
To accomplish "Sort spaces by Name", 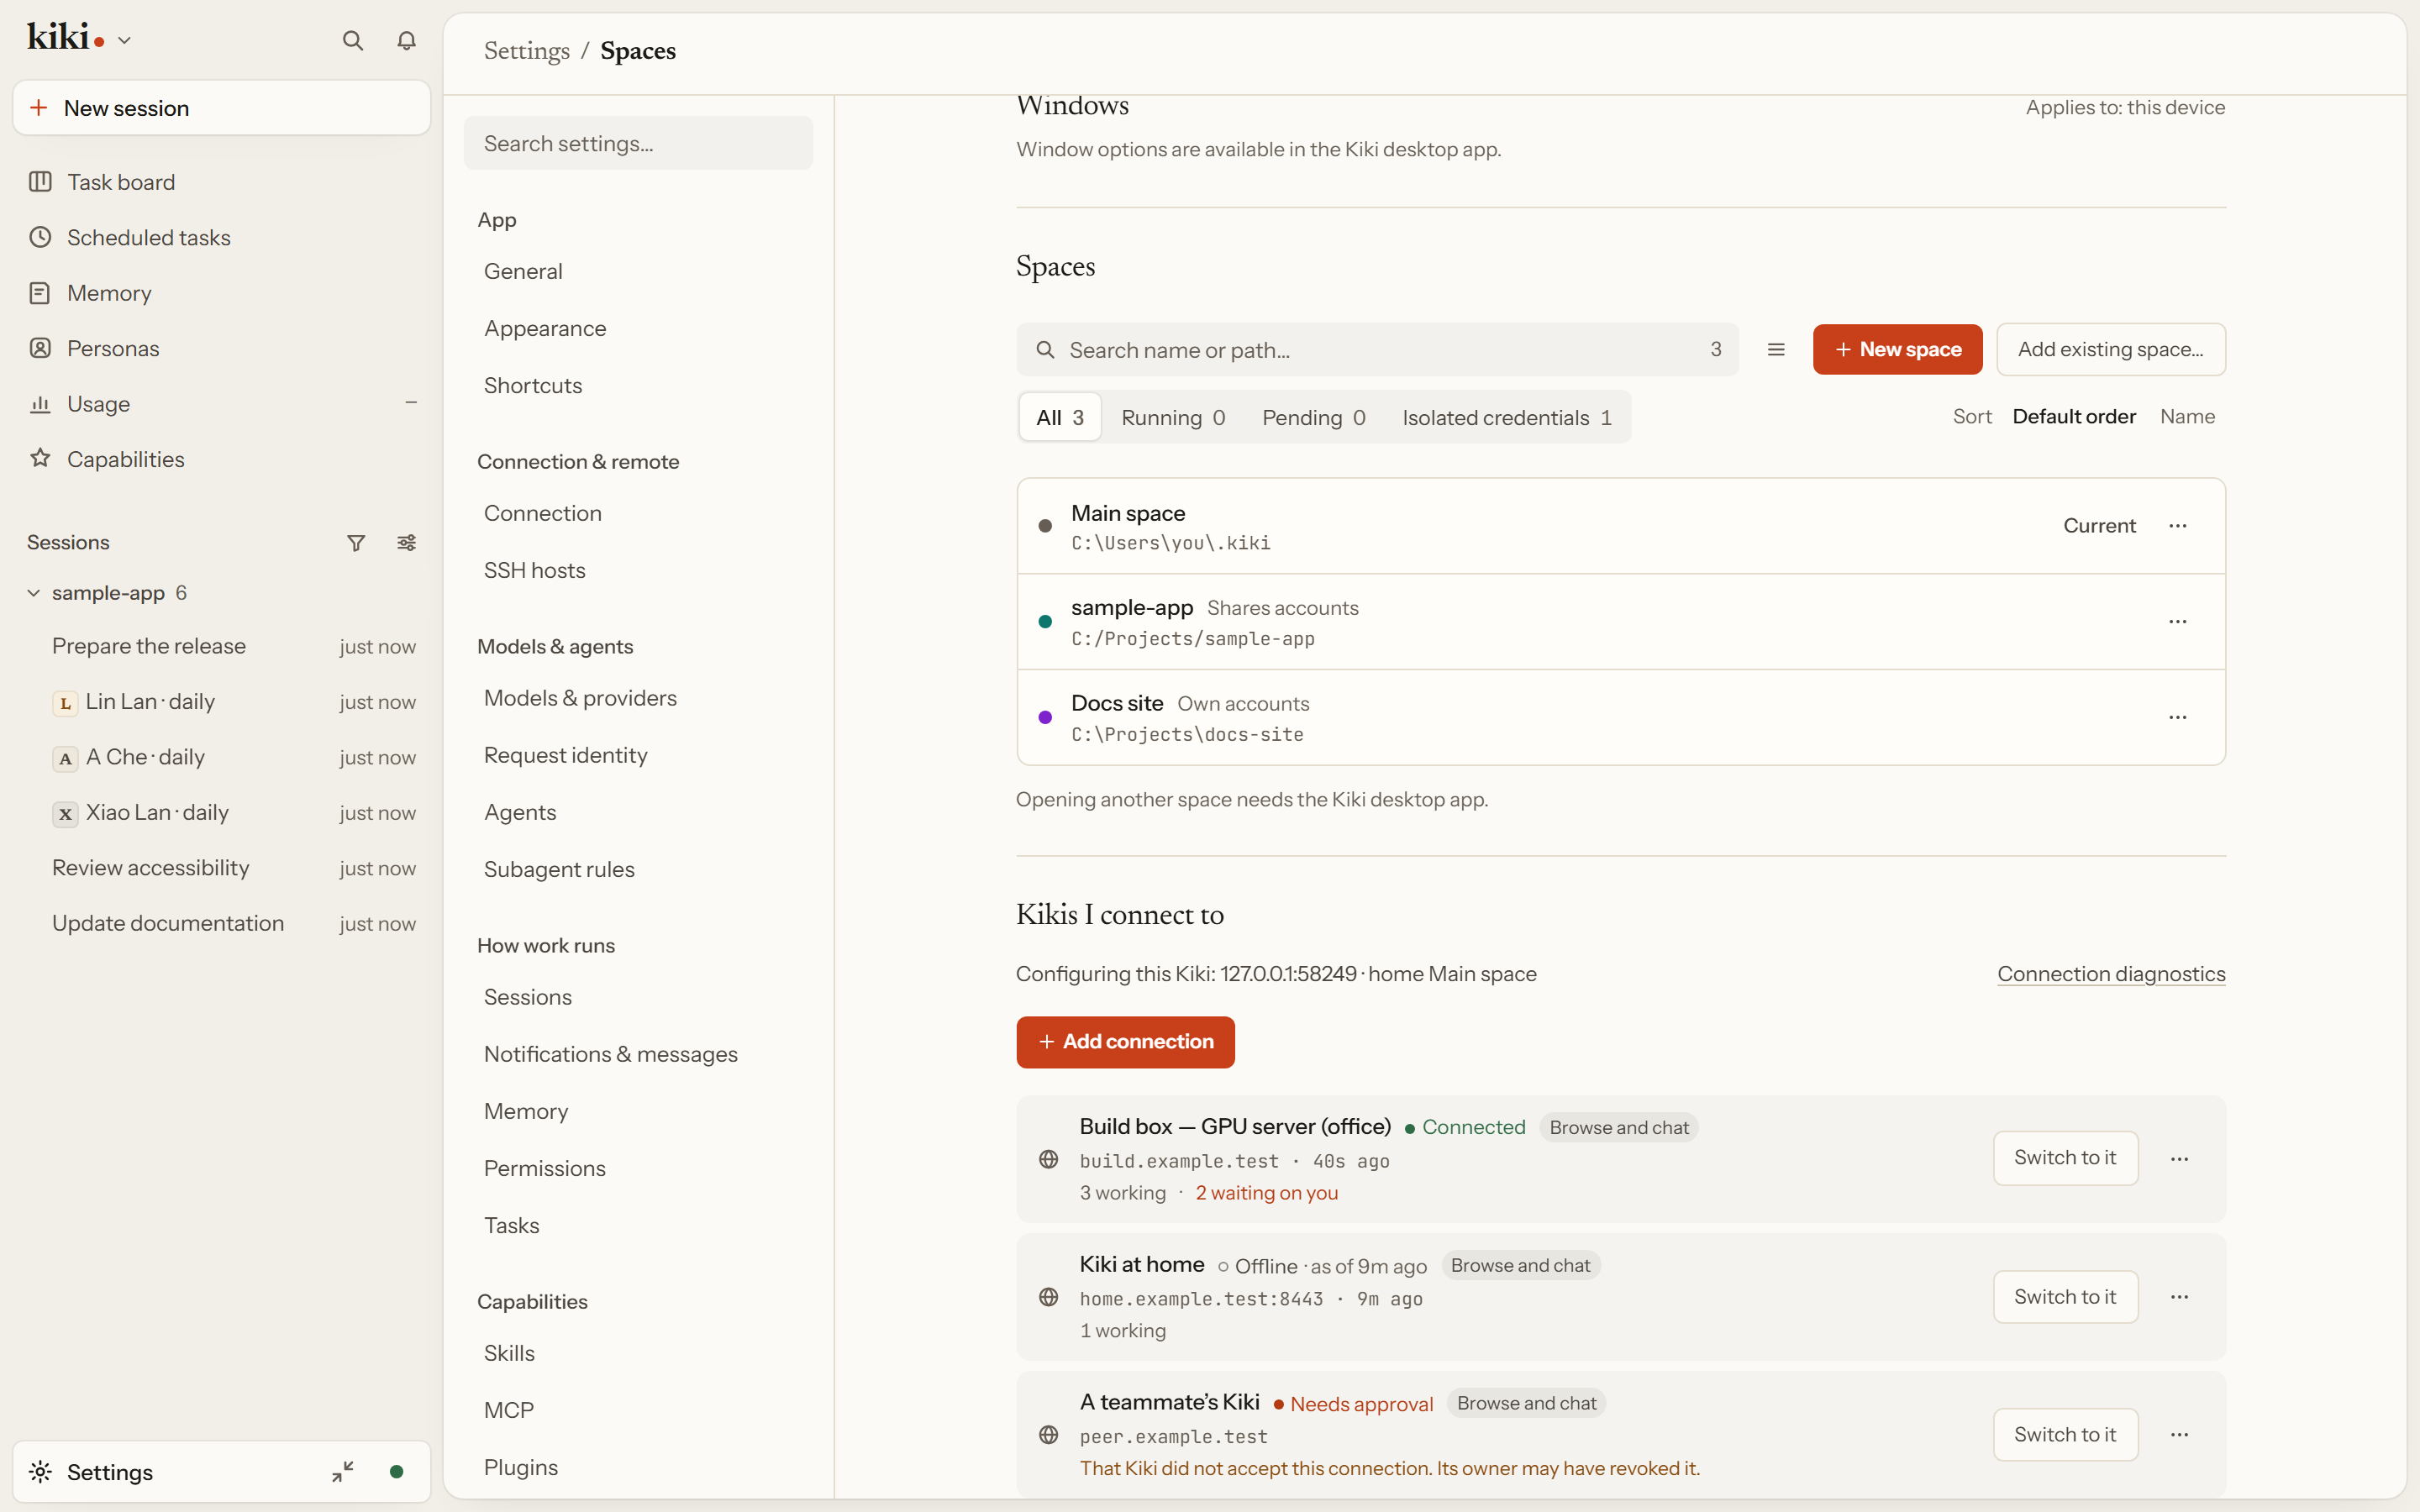I will tap(2187, 416).
